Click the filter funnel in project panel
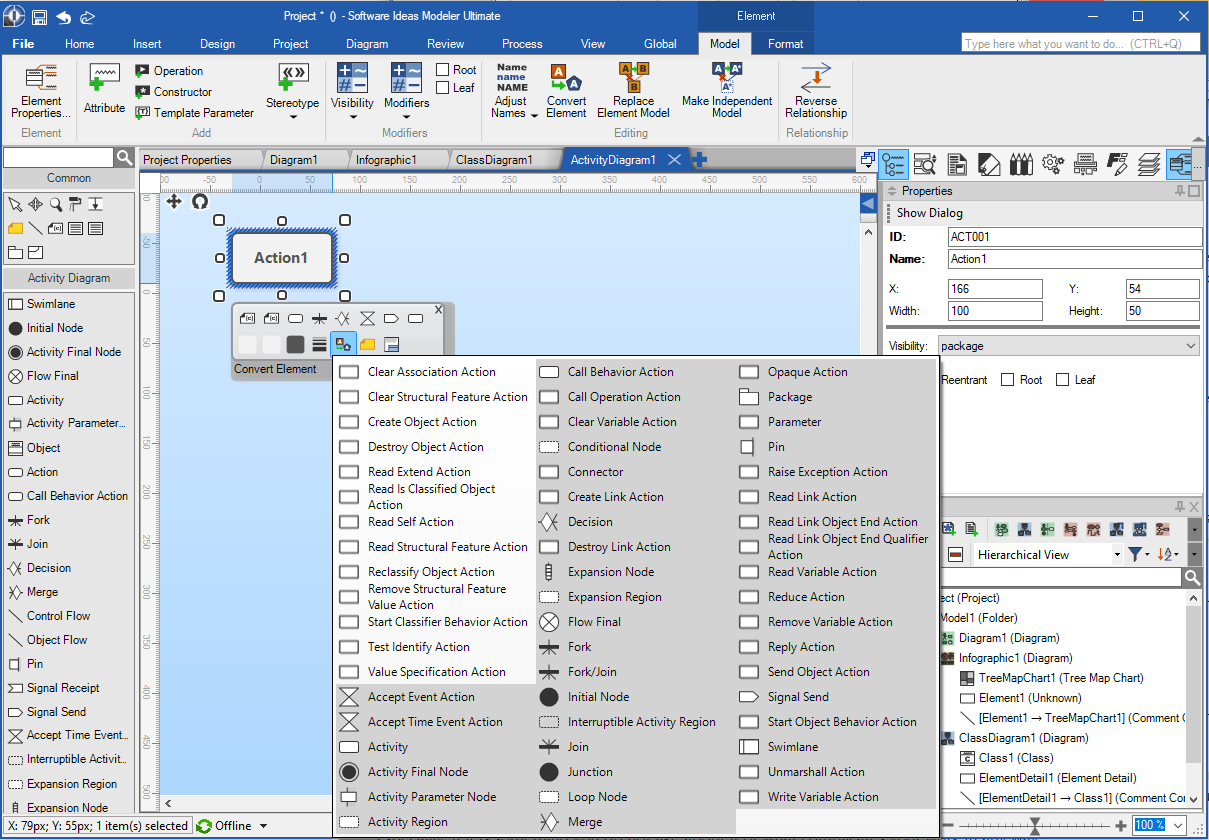Image resolution: width=1209 pixels, height=840 pixels. (x=1137, y=554)
